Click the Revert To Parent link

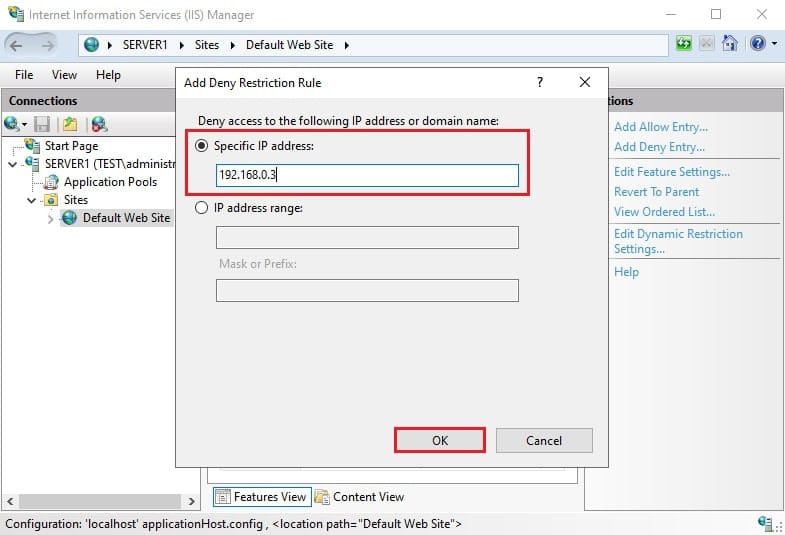(x=656, y=192)
